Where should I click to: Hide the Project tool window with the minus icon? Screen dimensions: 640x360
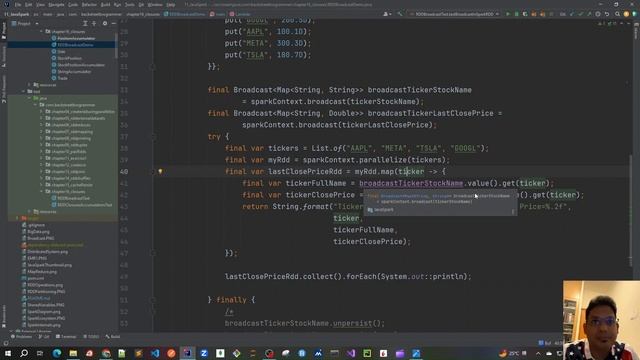pyautogui.click(x=113, y=24)
